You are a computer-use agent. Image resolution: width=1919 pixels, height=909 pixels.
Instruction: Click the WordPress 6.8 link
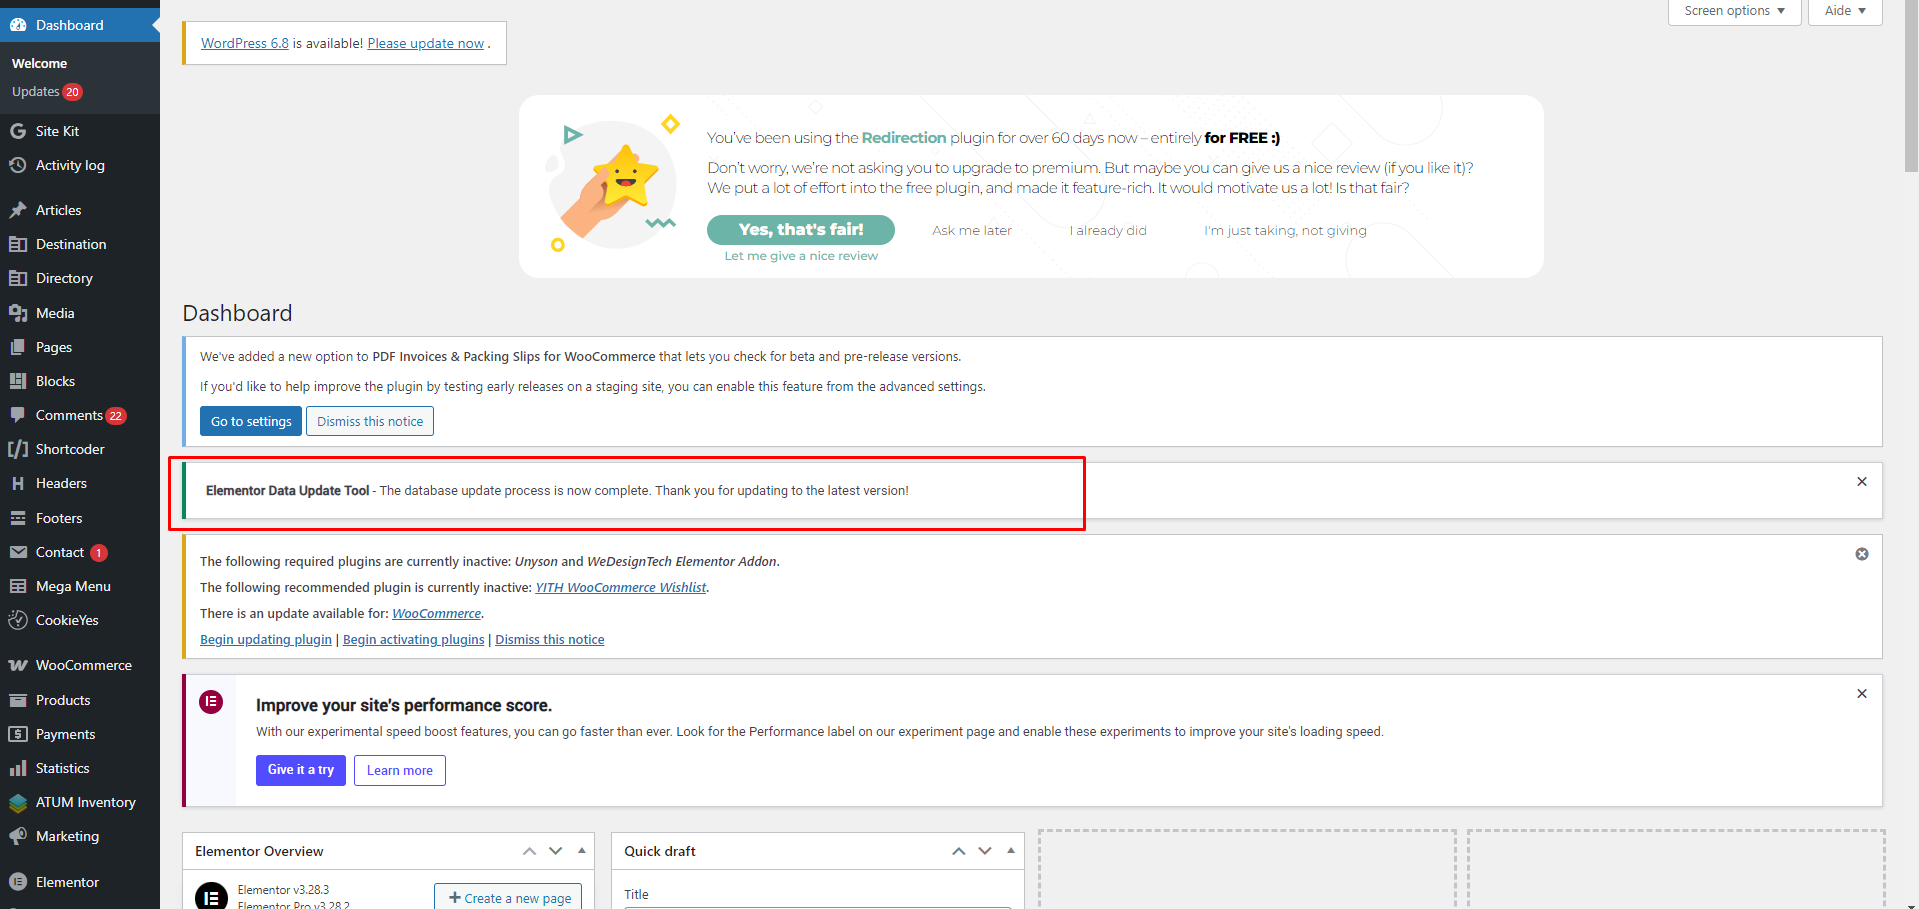tap(245, 43)
